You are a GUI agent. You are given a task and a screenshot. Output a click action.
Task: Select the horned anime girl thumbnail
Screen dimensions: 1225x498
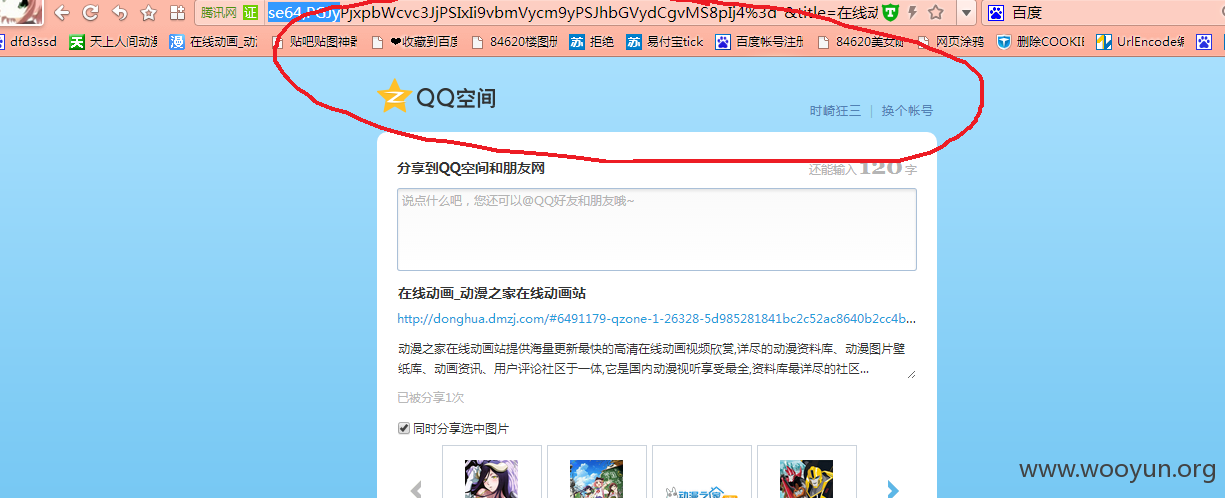pyautogui.click(x=492, y=472)
